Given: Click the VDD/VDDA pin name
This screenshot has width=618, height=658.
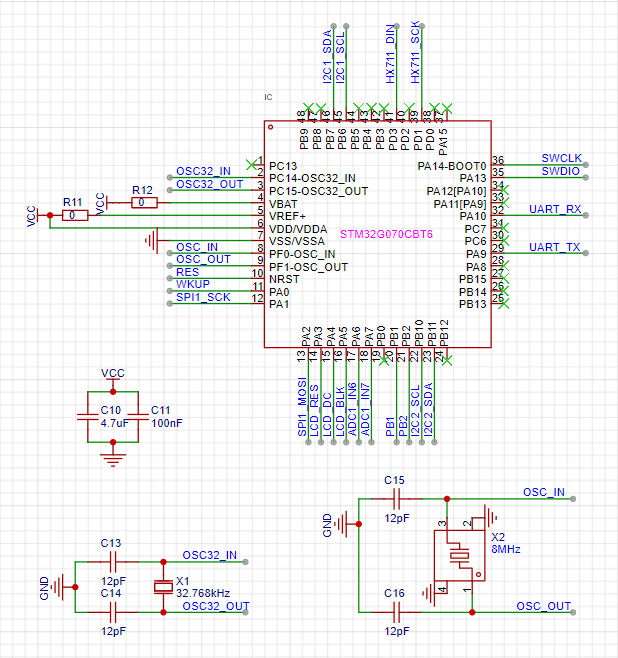Looking at the screenshot, I should [298, 229].
